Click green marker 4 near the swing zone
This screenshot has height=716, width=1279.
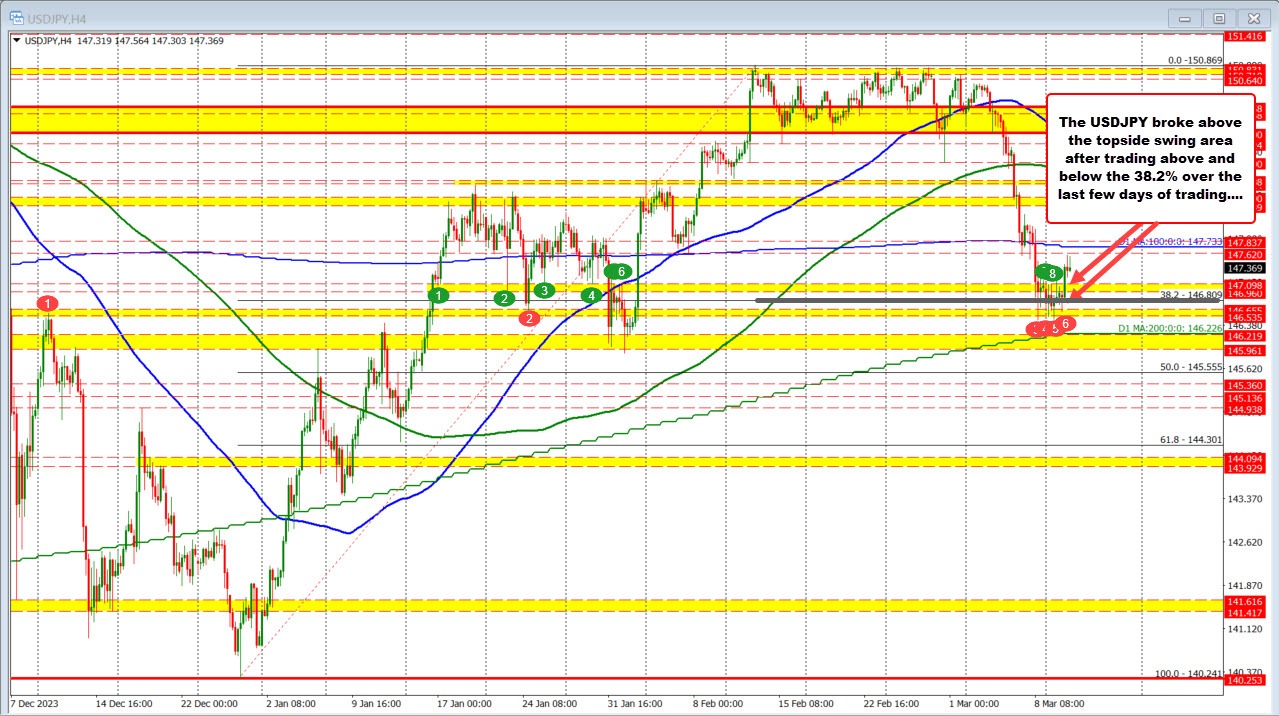(x=590, y=295)
